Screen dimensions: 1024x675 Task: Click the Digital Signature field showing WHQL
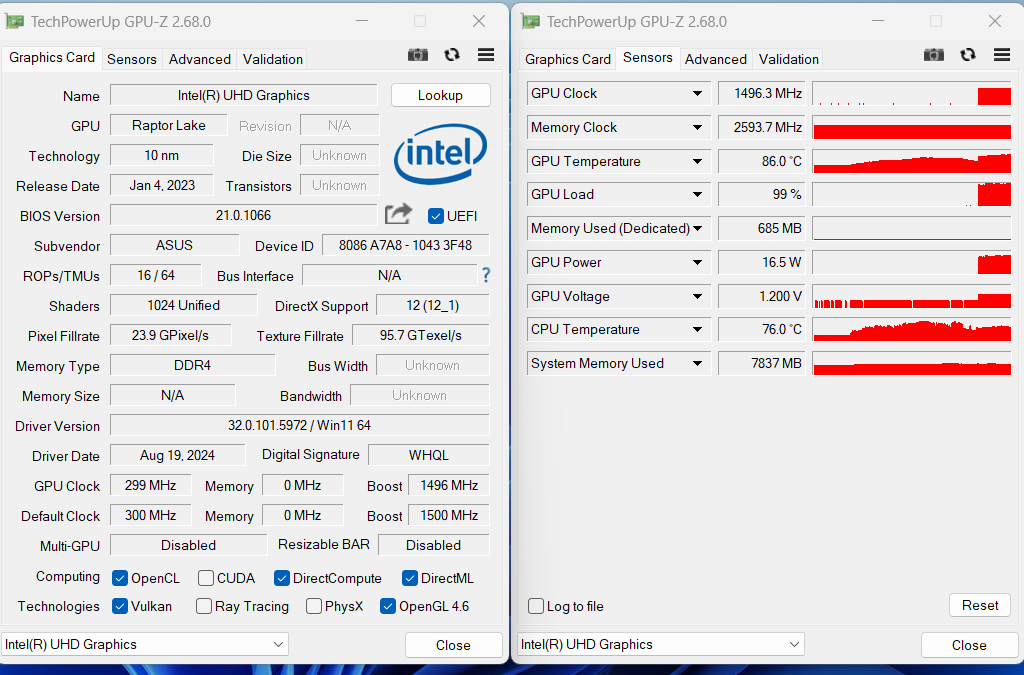429,455
